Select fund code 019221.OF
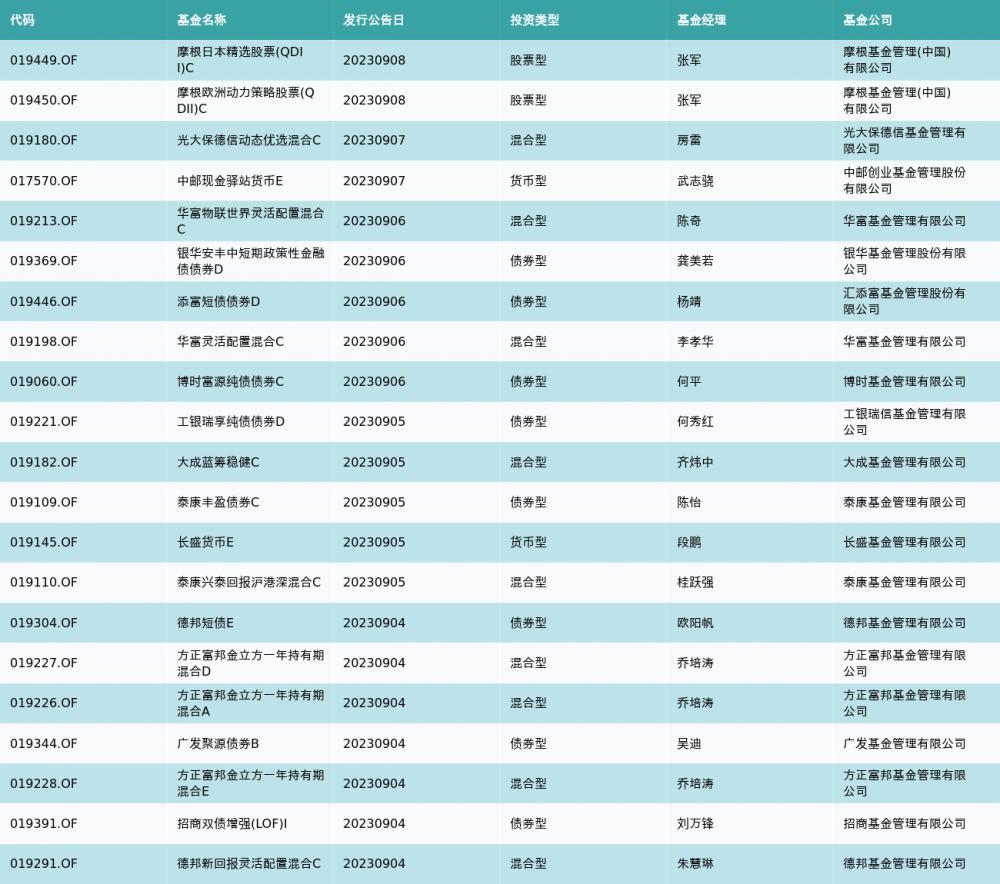This screenshot has height=884, width=1000. [43, 422]
